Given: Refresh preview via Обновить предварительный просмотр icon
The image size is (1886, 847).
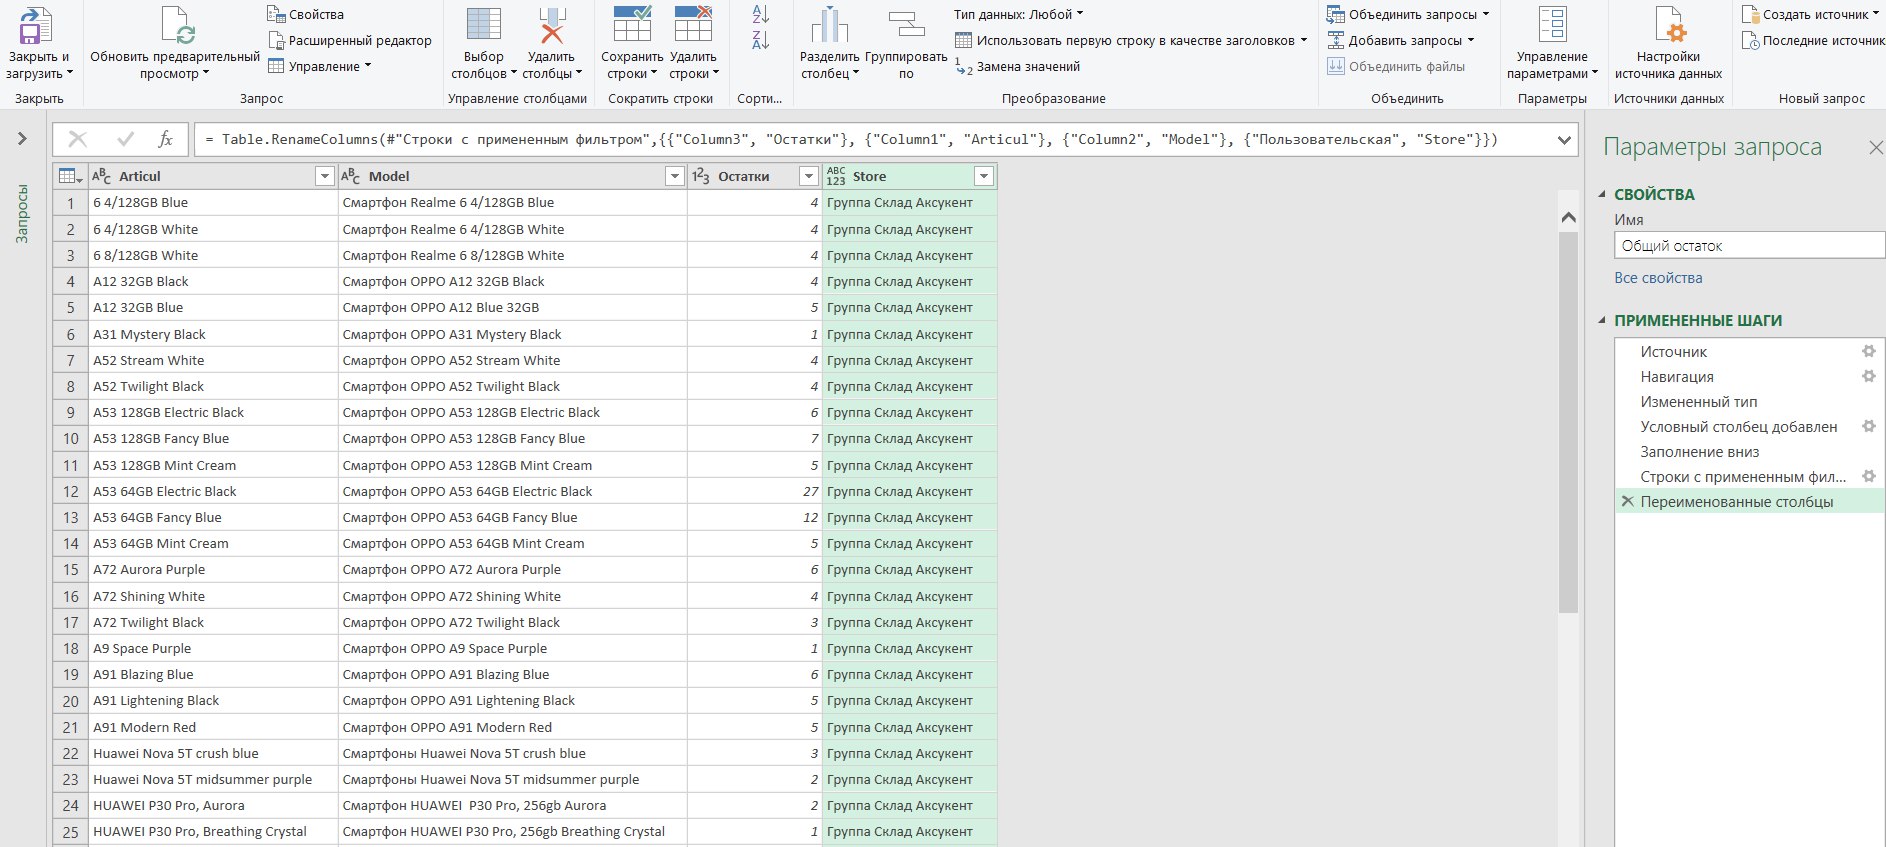Looking at the screenshot, I should pos(176,26).
